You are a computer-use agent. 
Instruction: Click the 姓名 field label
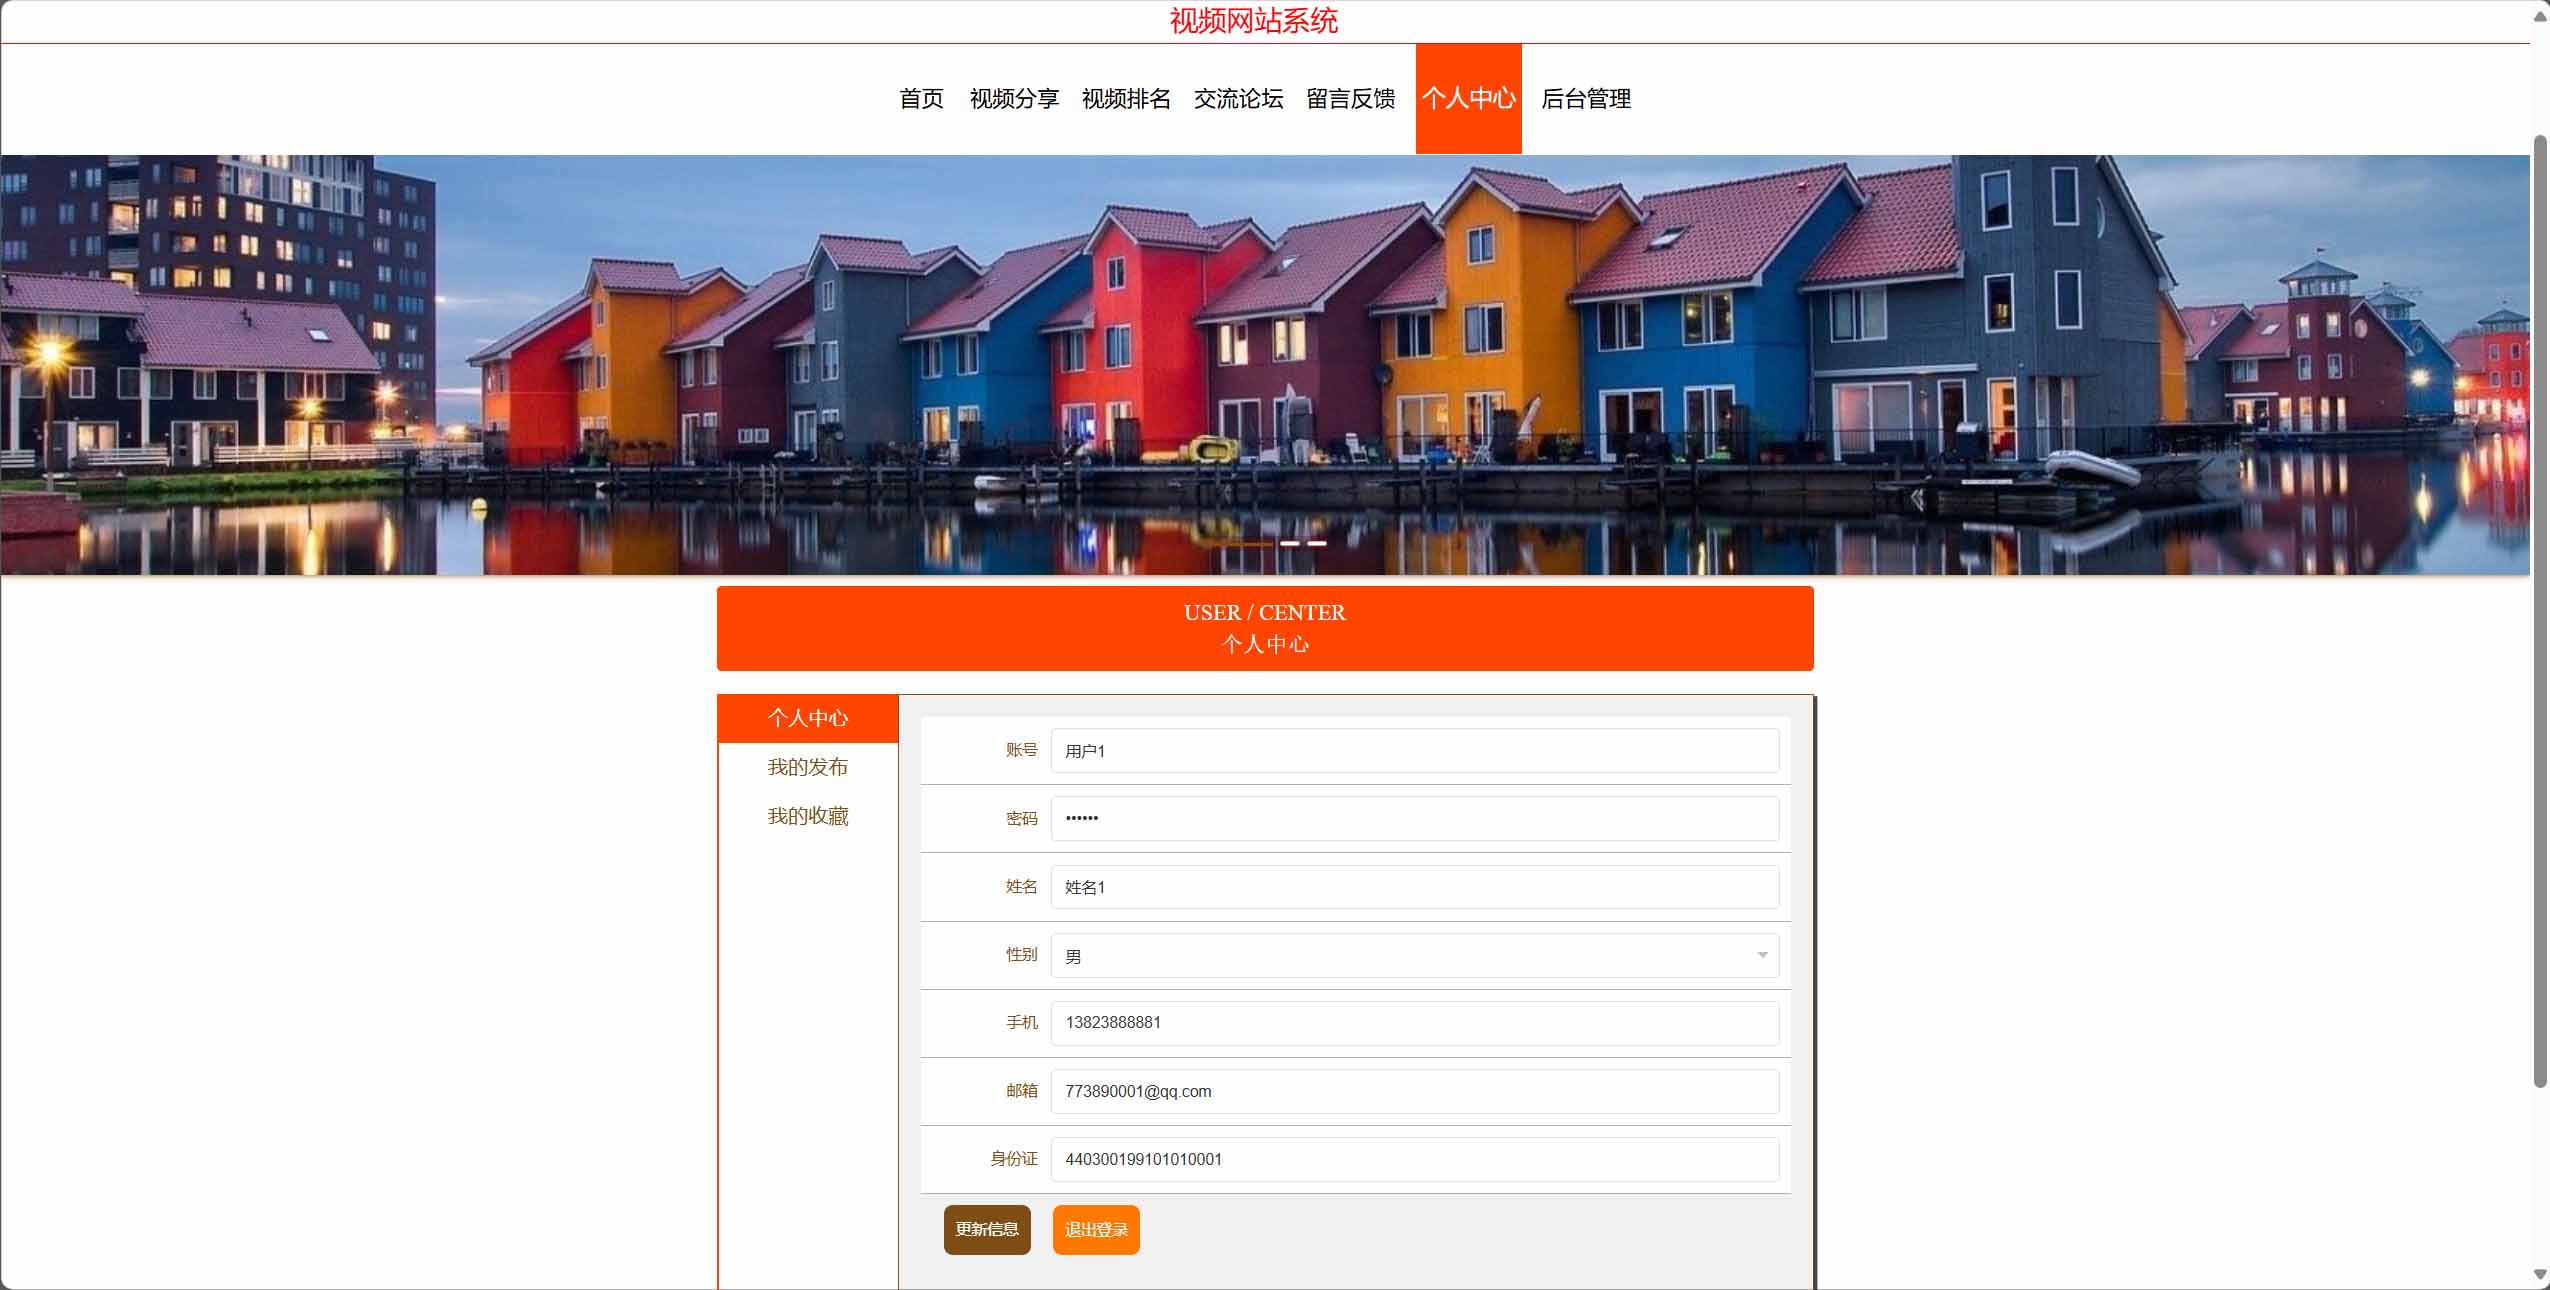pos(1021,886)
